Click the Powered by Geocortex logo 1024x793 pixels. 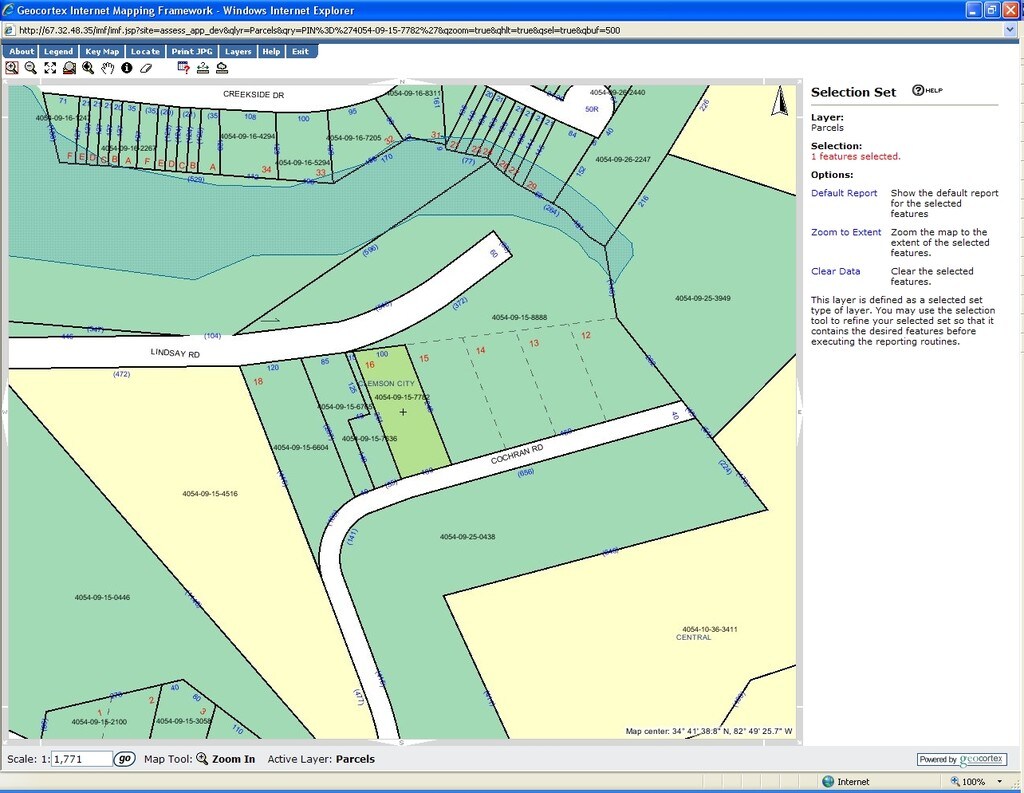[961, 759]
